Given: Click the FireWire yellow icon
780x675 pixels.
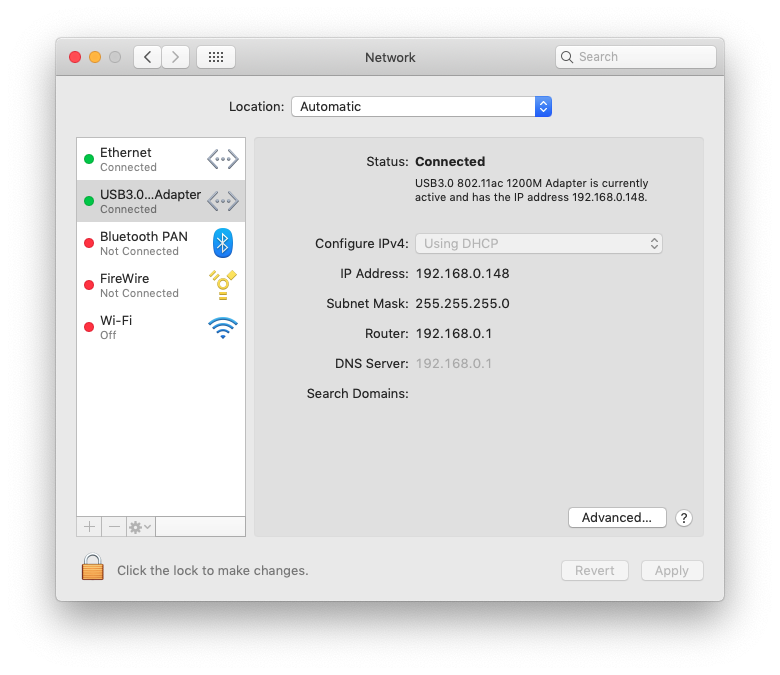Looking at the screenshot, I should click(223, 285).
